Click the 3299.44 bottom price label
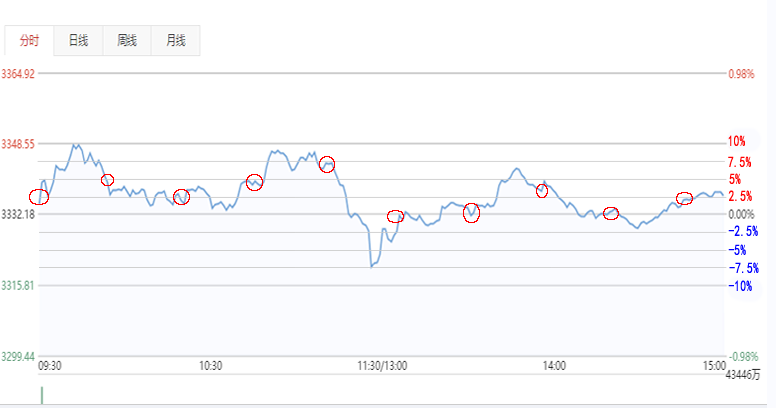Viewport: 776px width, 408px height. (19, 357)
